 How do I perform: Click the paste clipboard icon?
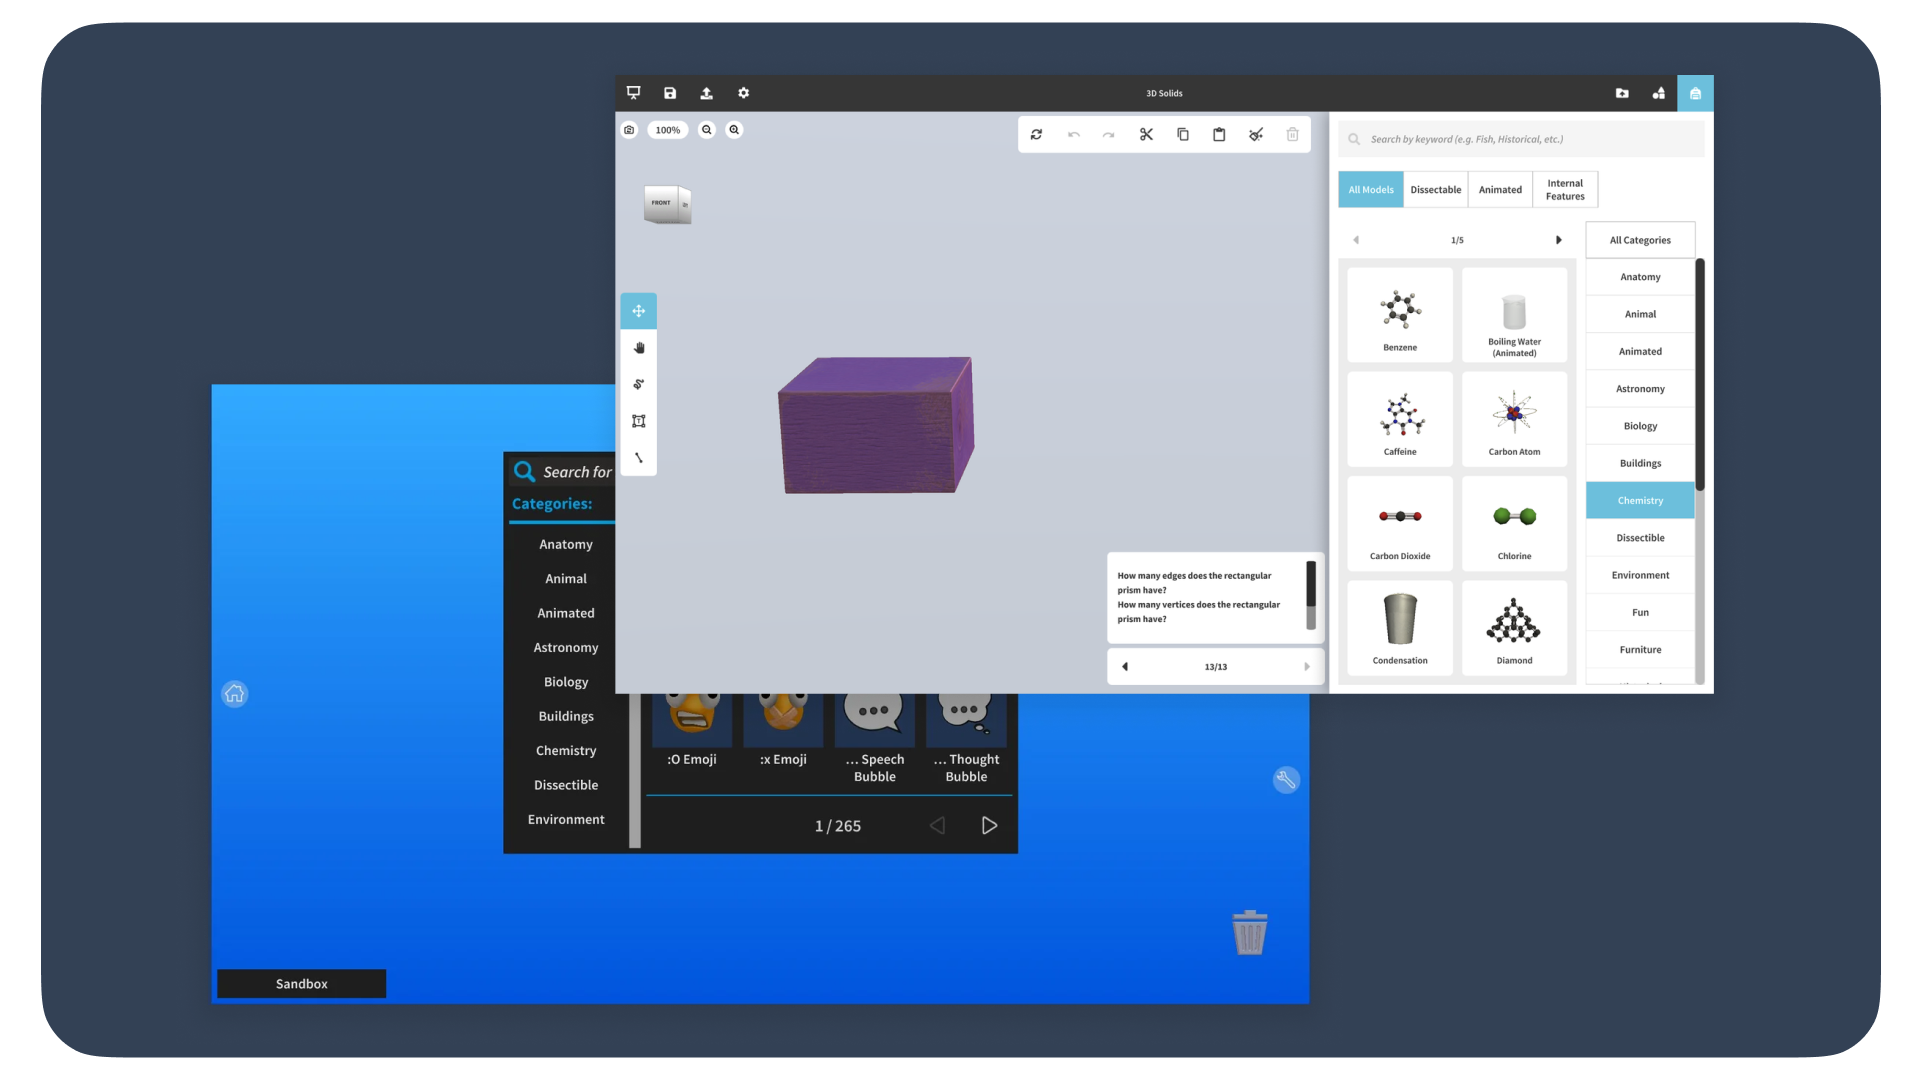click(1219, 134)
